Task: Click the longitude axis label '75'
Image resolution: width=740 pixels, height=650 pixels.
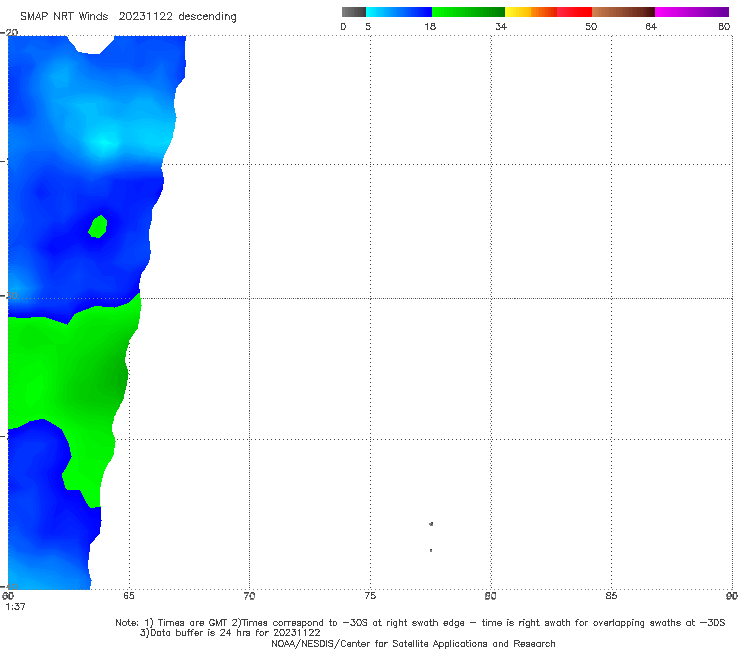Action: point(370,596)
